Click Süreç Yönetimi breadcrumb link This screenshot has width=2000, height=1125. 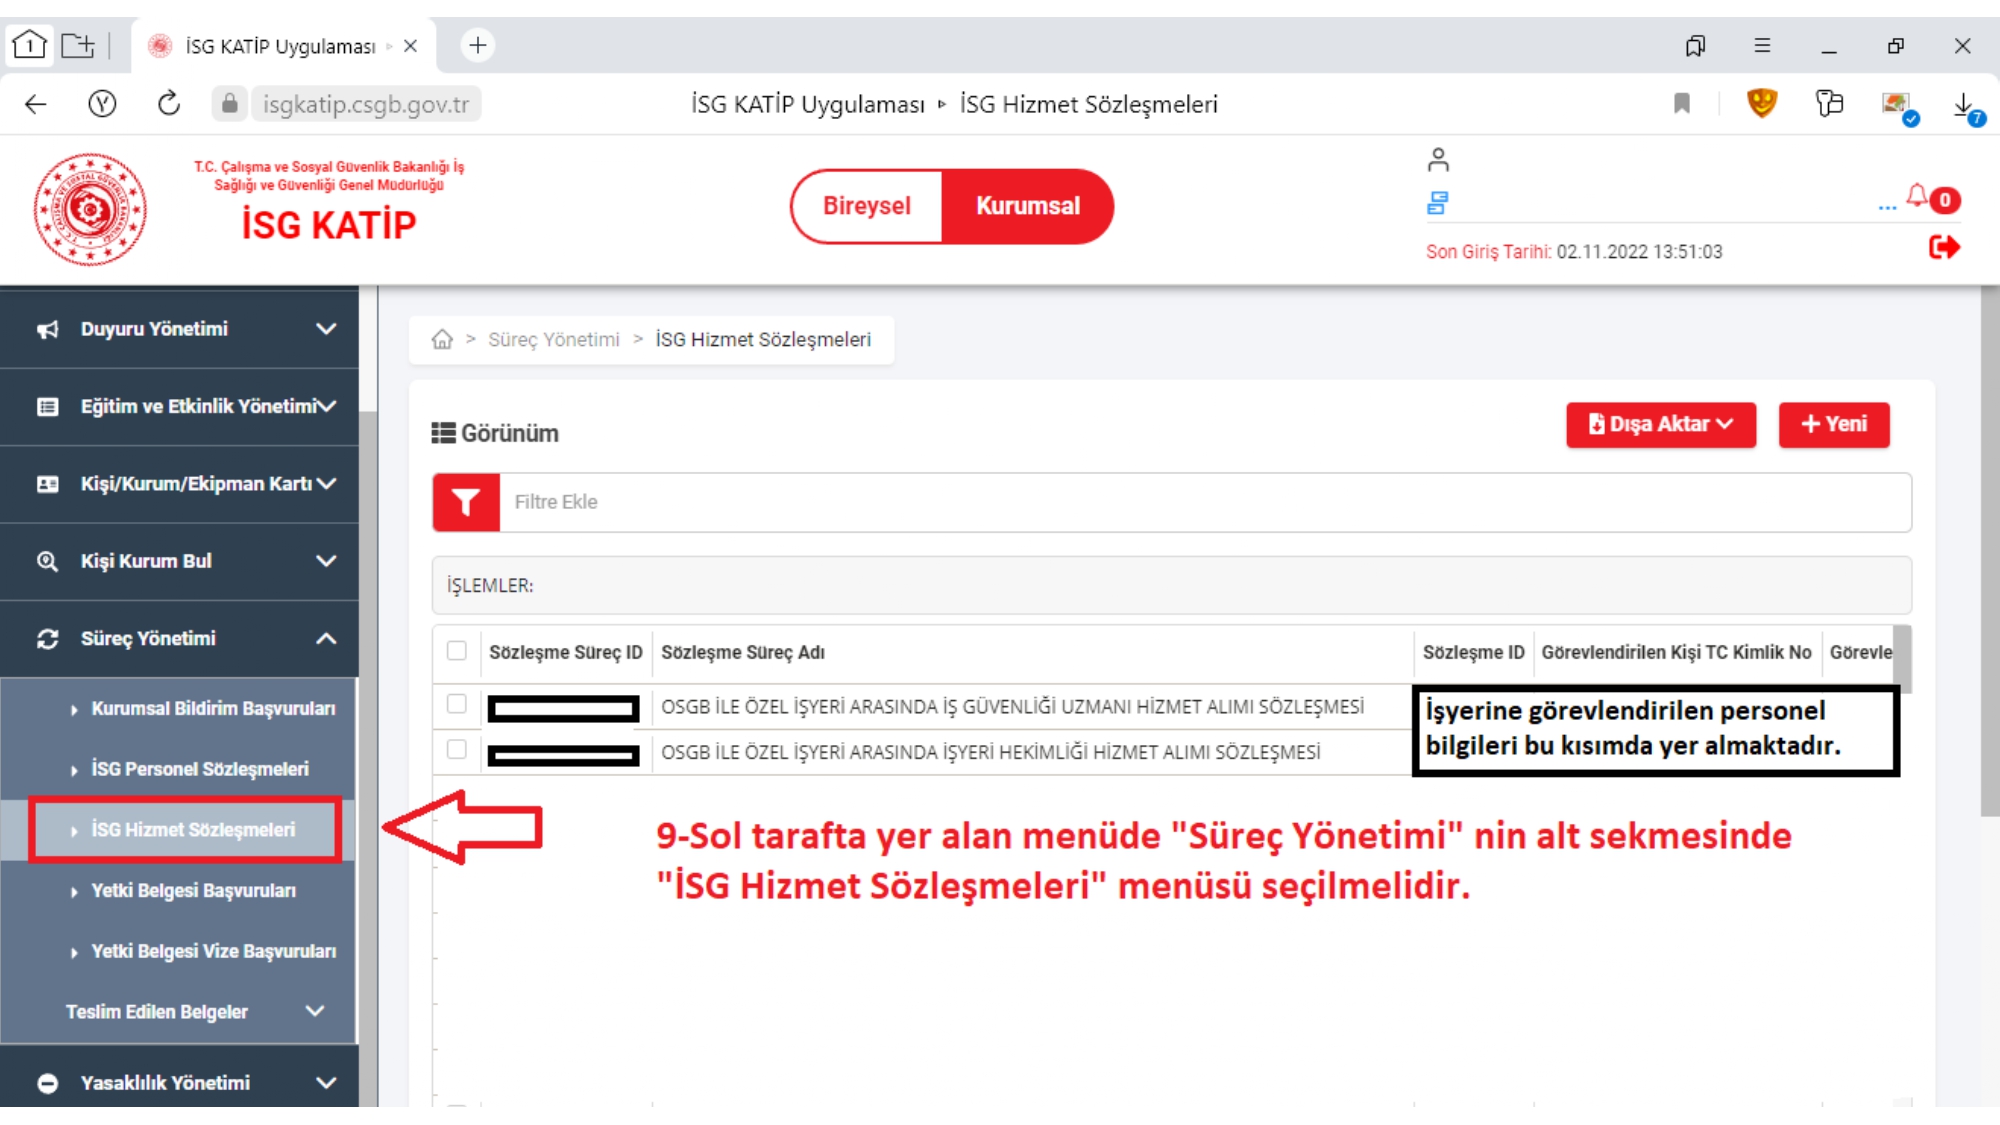(x=553, y=340)
